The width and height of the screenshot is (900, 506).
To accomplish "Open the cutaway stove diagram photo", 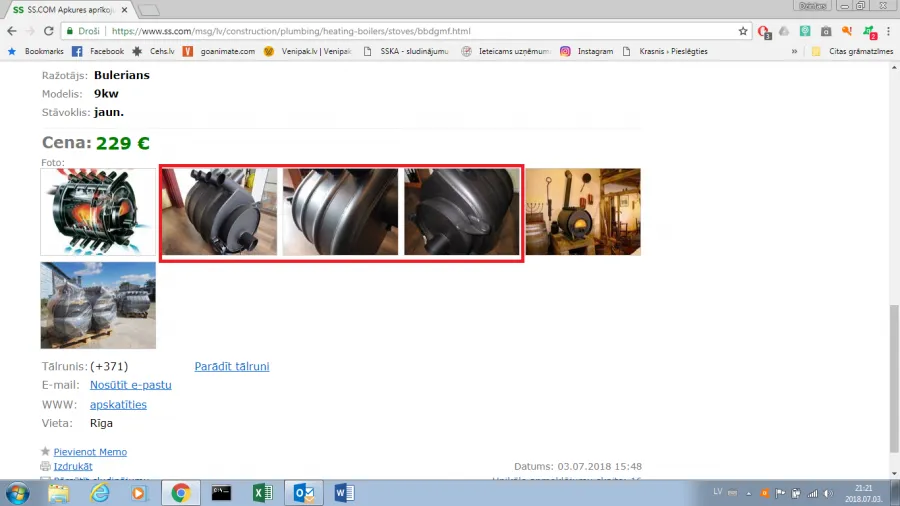I will point(98,212).
